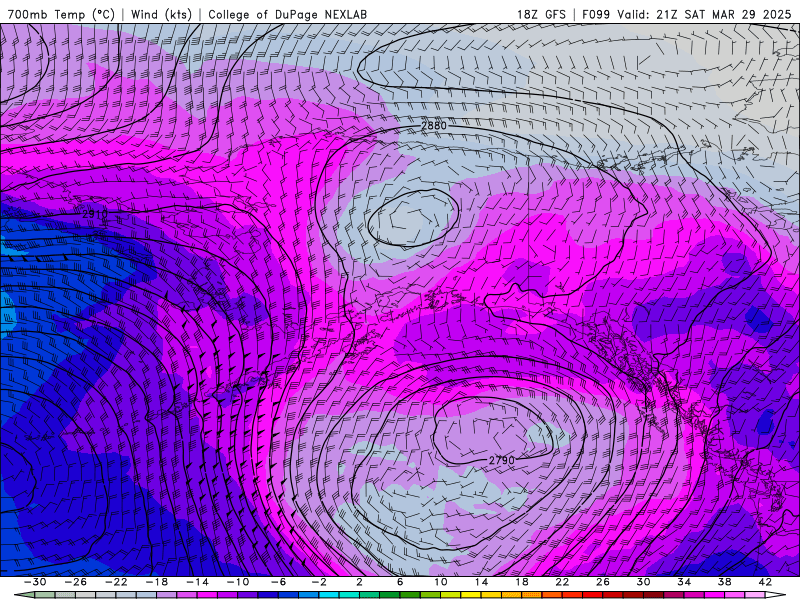Click the -6 colorbar tick label
The height and width of the screenshot is (600, 800).
[x=278, y=582]
